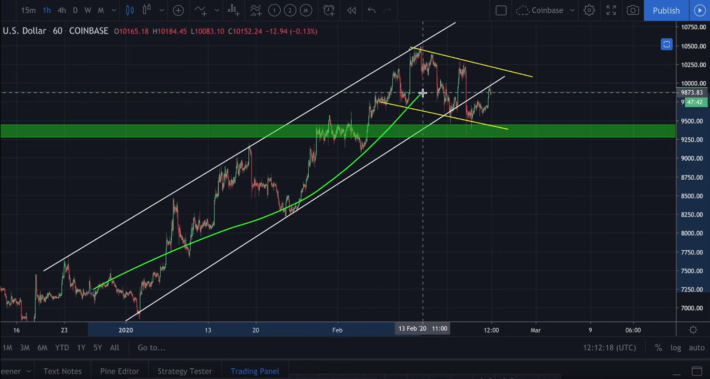Take a chart snapshot with the camera icon
Image resolution: width=710 pixels, height=379 pixels.
click(633, 10)
